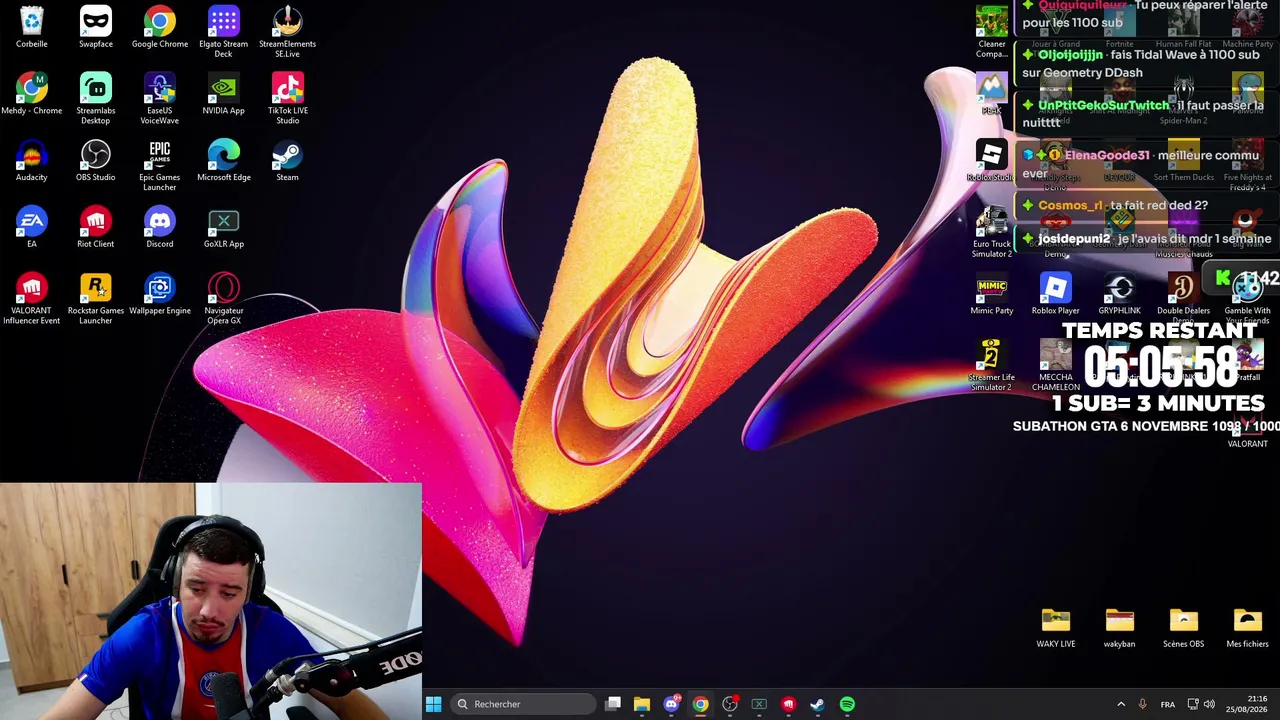The width and height of the screenshot is (1280, 720).
Task: Open the Mes fichiers folder
Action: point(1248,628)
